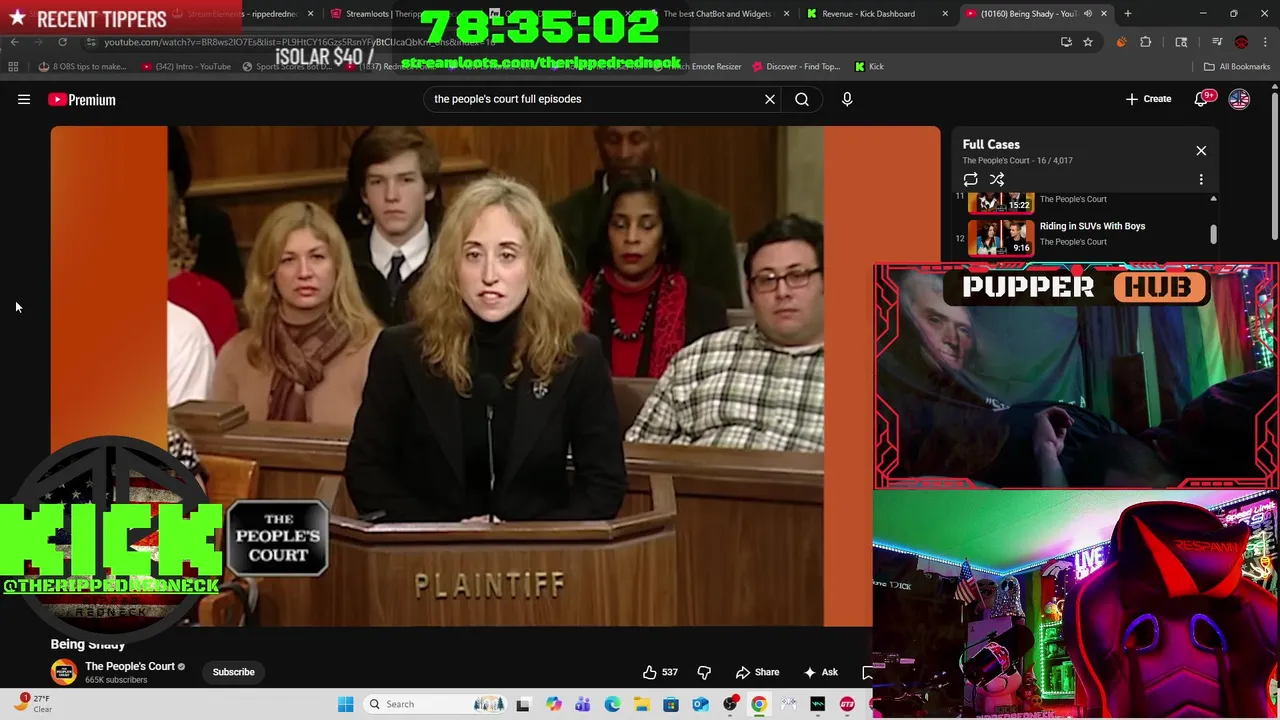Close the Revenue - Kick Dashboard tab
The height and width of the screenshot is (720, 1280).
pos(945,14)
